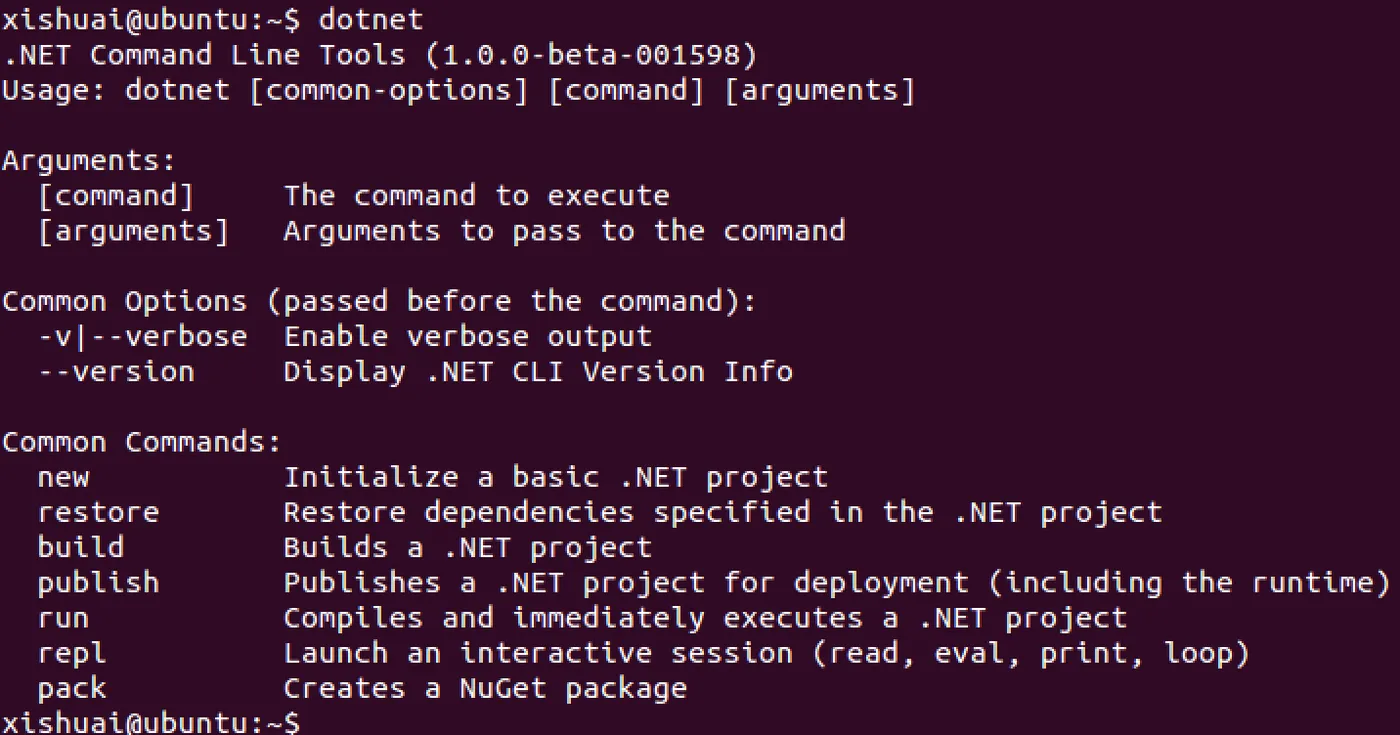Screen dimensions: 1400x735
Task: Click the 'pack' command name
Action: pos(71,688)
